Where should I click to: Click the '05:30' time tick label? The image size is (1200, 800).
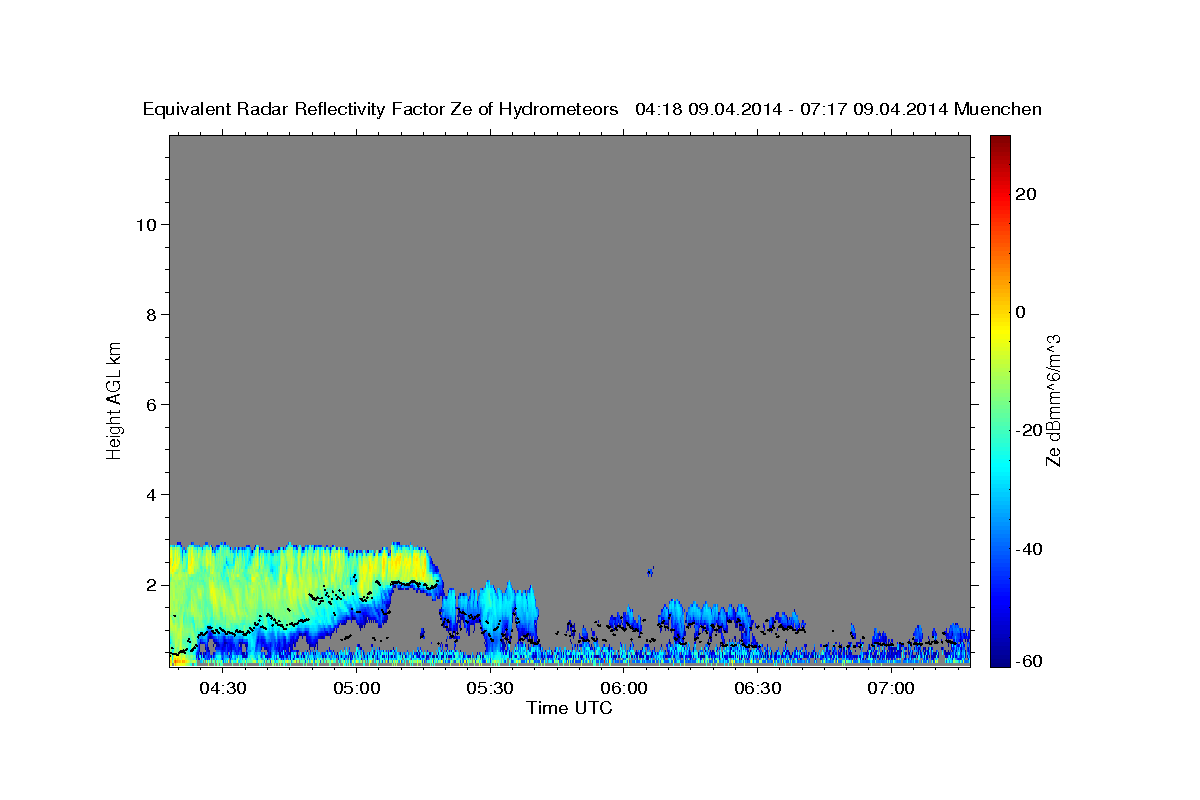tap(490, 689)
